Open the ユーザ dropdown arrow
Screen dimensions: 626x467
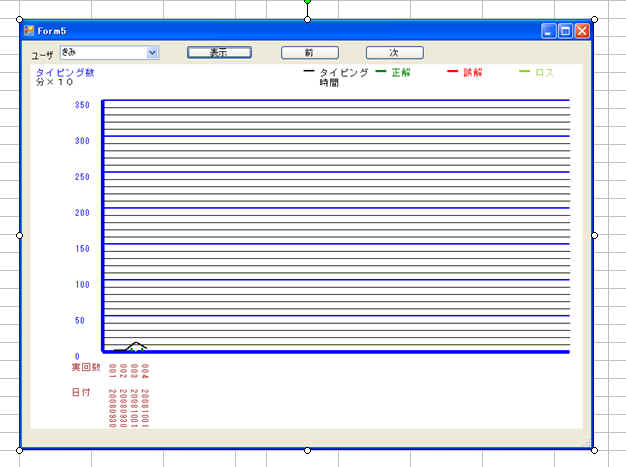click(x=153, y=52)
